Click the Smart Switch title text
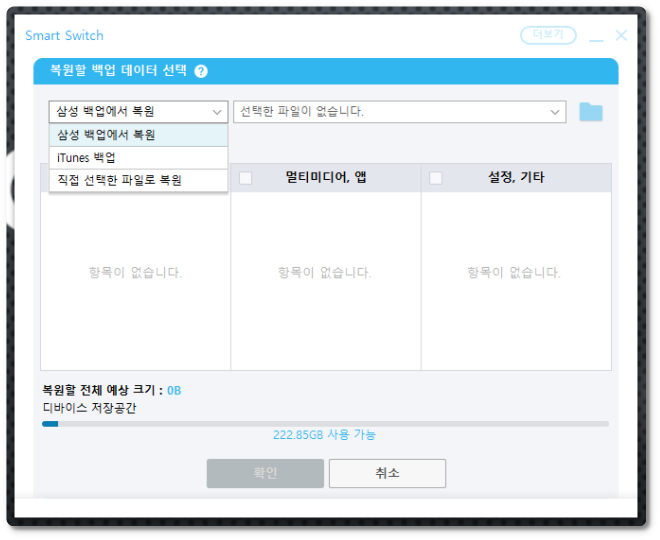This screenshot has width=660, height=540. click(x=64, y=36)
